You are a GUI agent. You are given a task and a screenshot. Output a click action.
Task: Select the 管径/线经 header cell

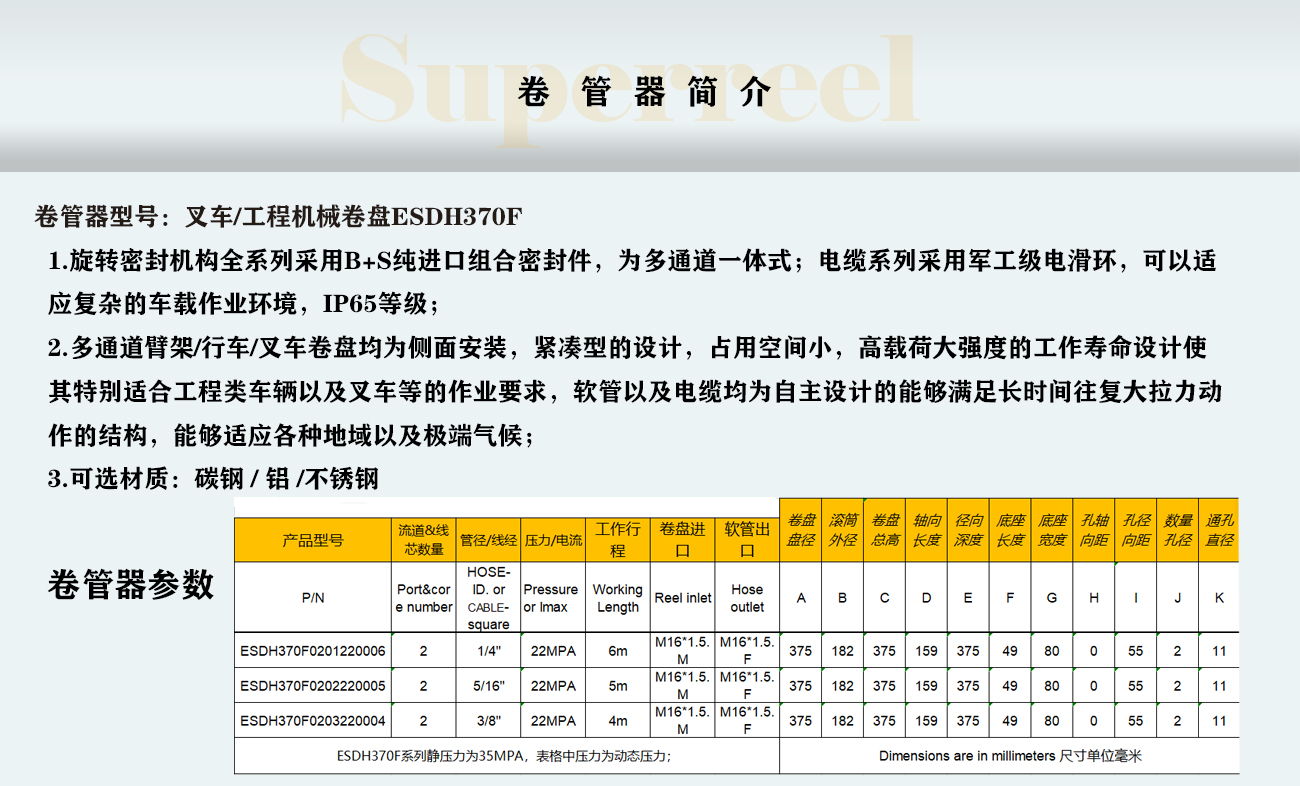[x=488, y=540]
